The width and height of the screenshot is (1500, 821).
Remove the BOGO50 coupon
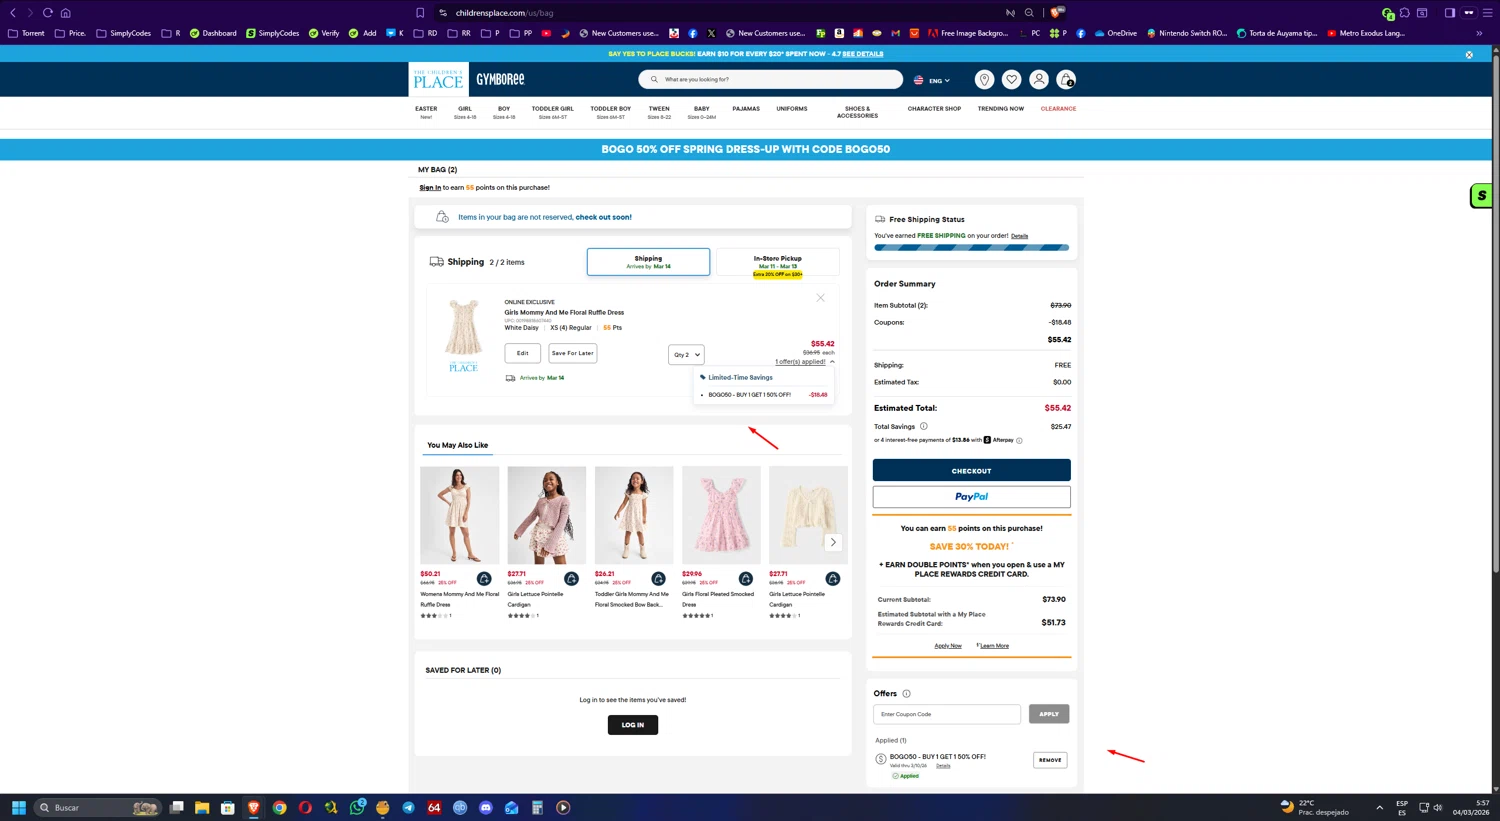[1050, 760]
